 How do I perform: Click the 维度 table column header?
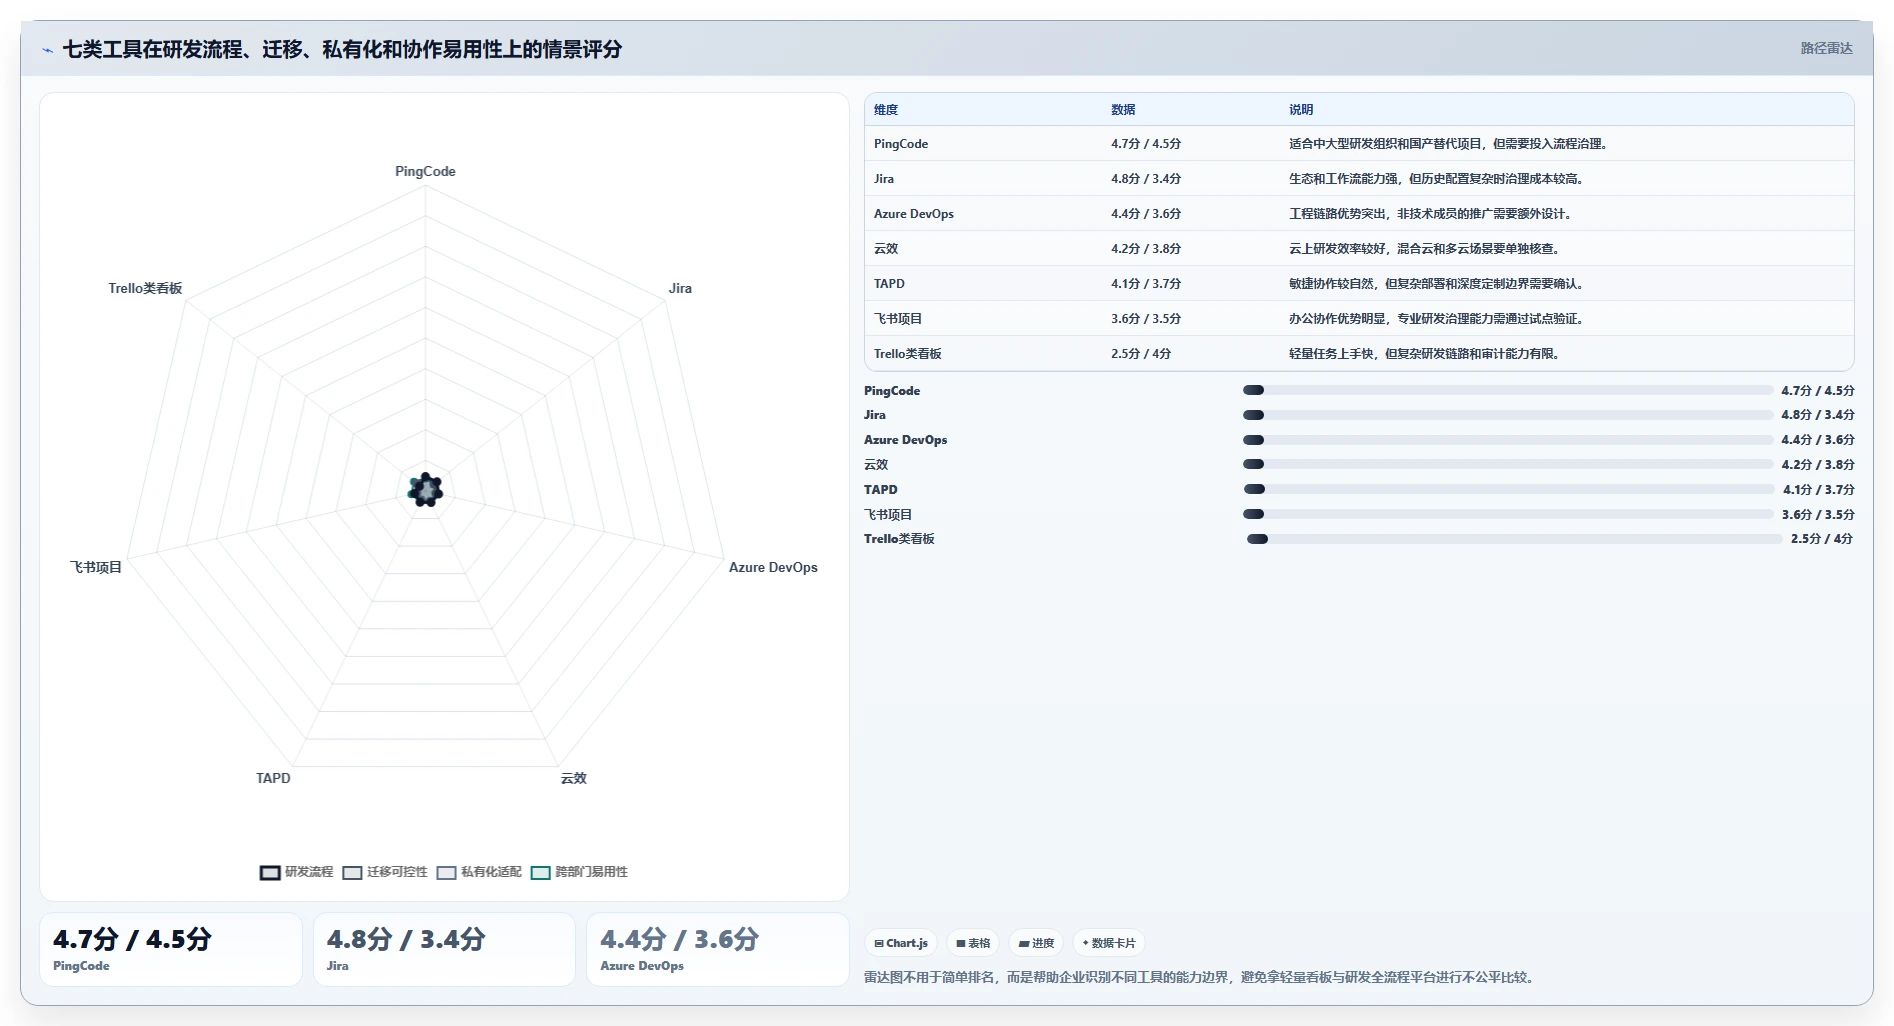point(886,110)
